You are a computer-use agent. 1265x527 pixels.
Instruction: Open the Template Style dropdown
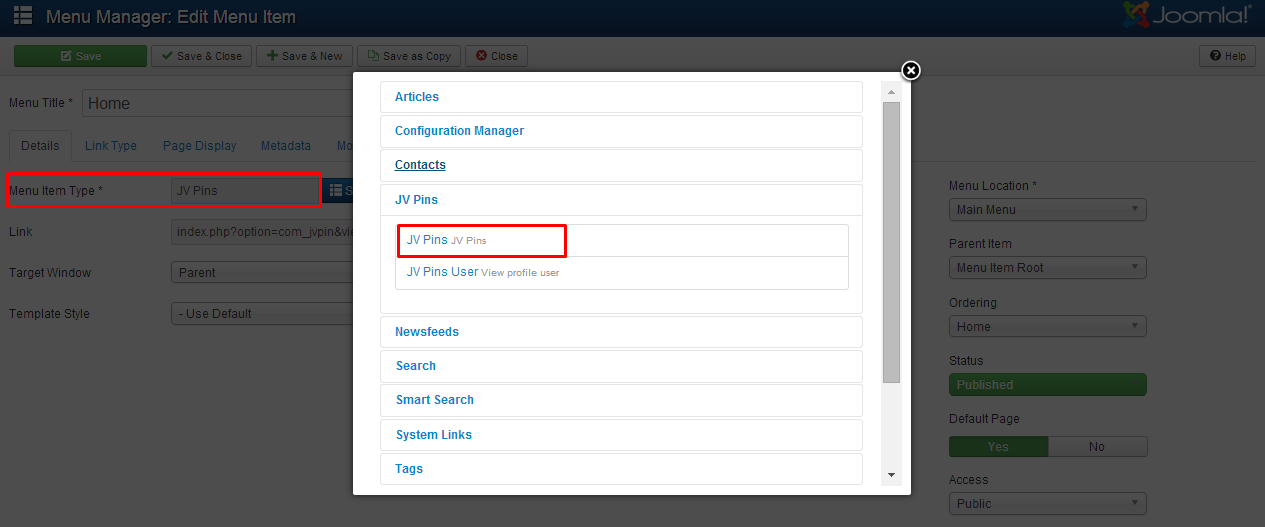click(x=262, y=313)
